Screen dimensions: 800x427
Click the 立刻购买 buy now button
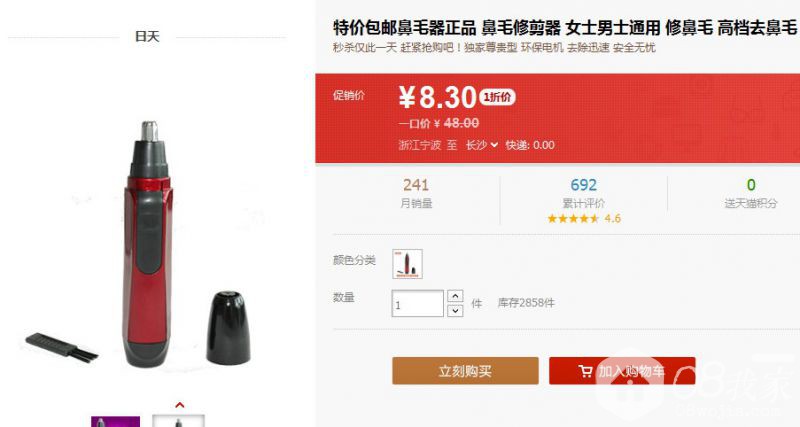pos(465,371)
